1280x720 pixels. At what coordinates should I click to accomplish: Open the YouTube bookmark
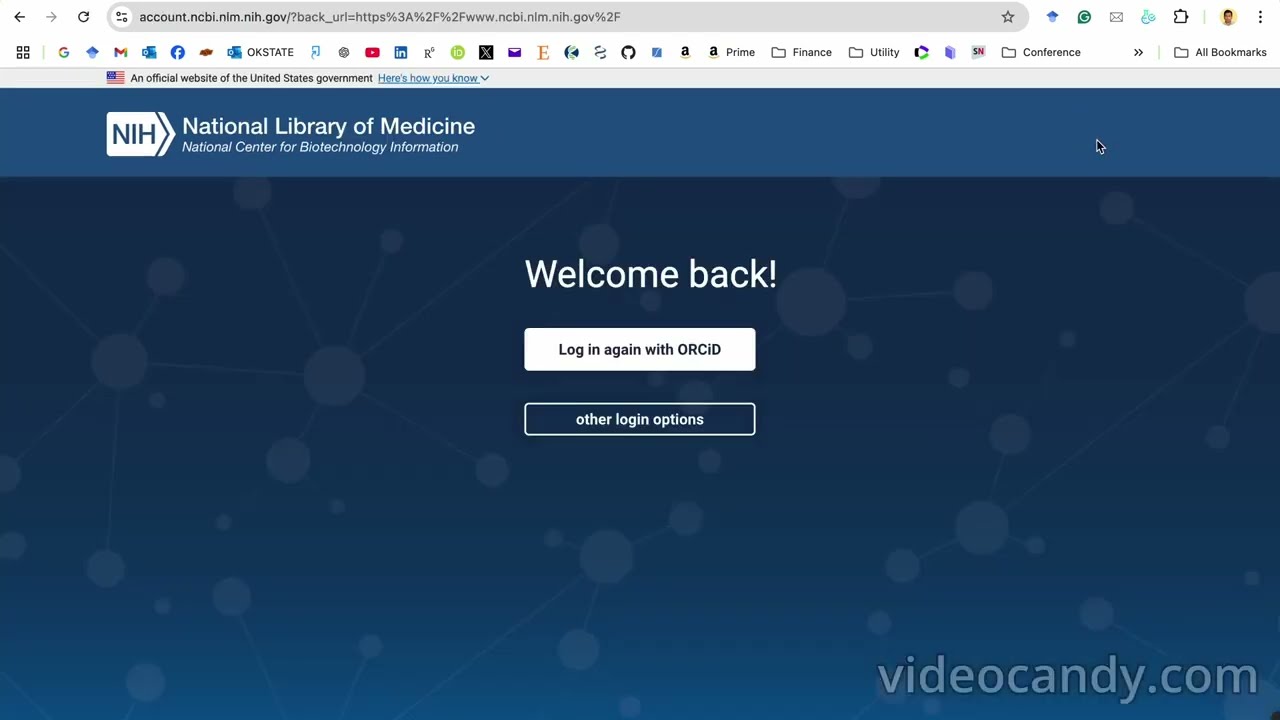pyautogui.click(x=372, y=52)
